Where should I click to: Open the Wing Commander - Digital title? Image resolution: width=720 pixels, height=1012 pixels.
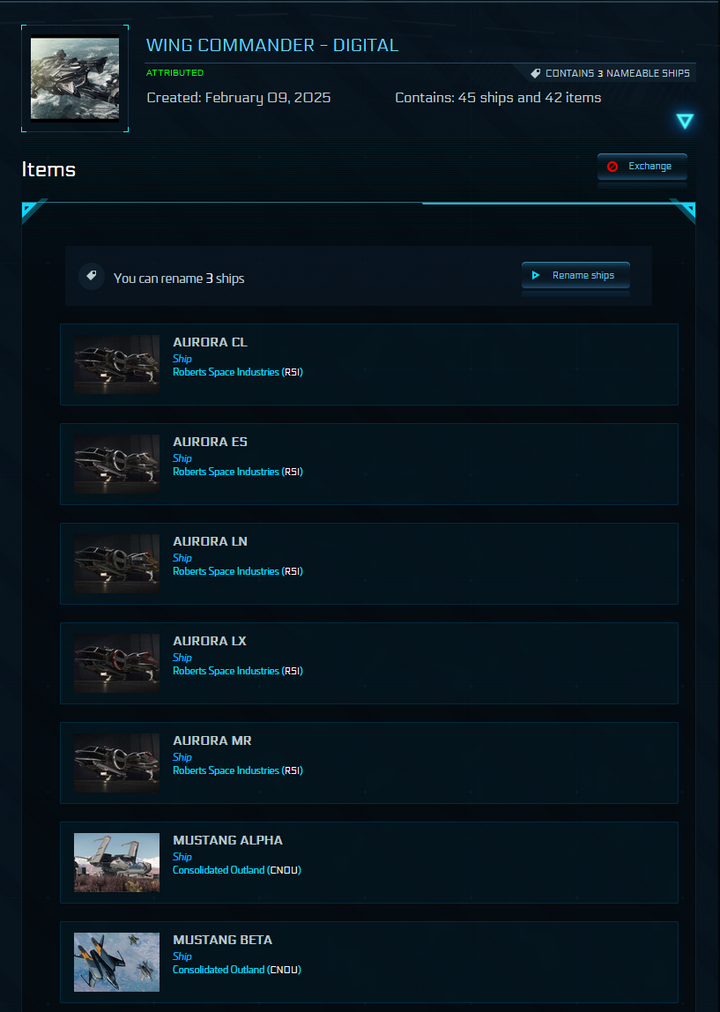coord(272,45)
